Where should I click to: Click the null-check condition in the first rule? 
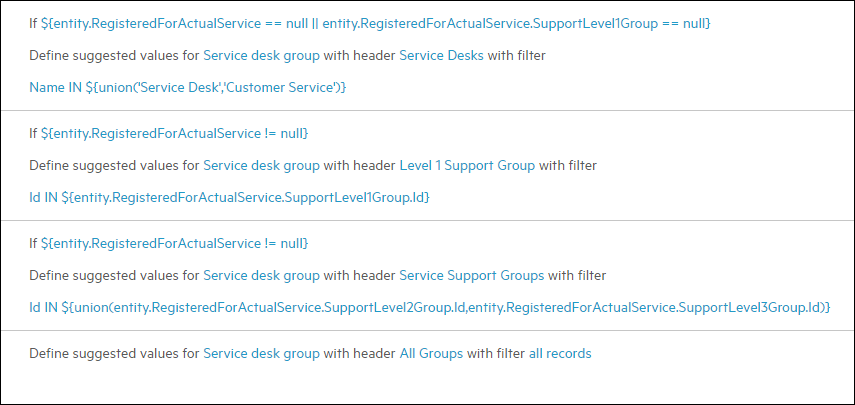point(376,23)
